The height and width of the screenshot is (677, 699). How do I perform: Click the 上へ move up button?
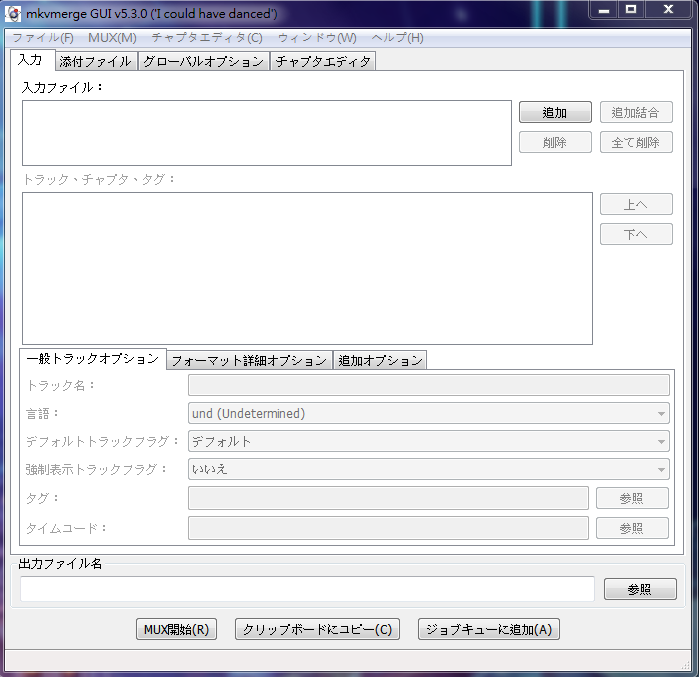pyautogui.click(x=636, y=205)
